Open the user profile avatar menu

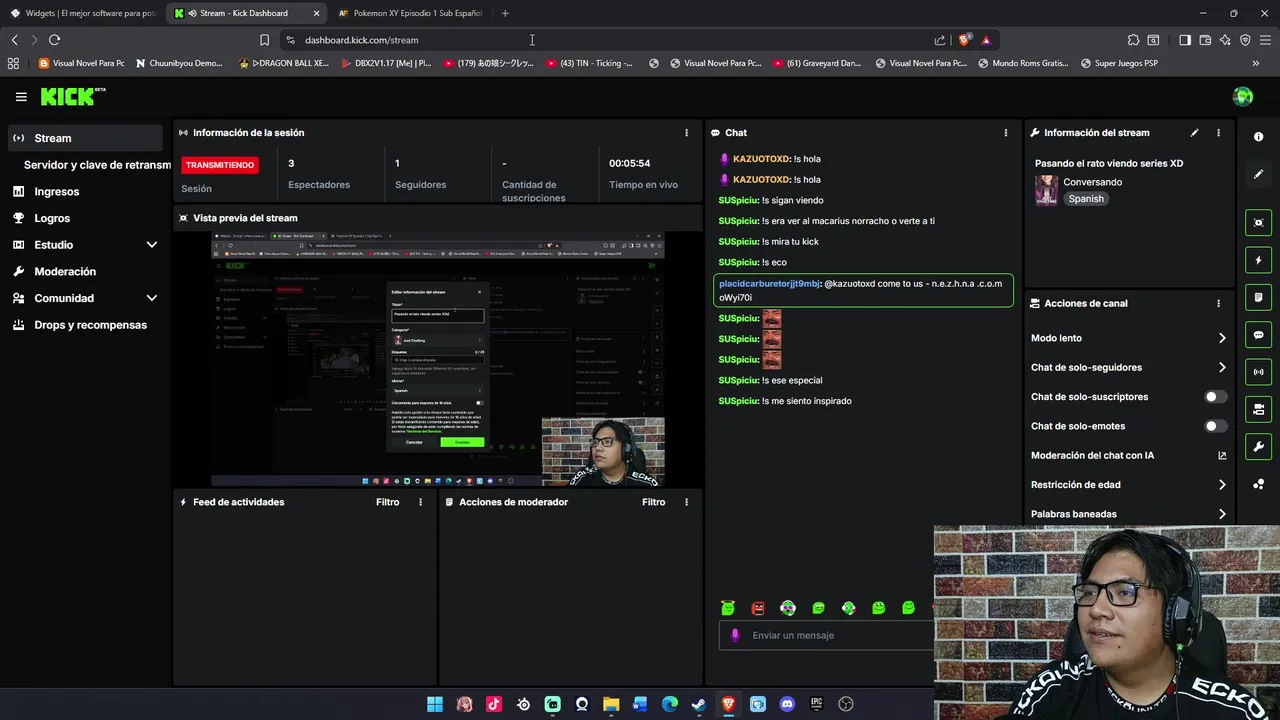point(1243,97)
